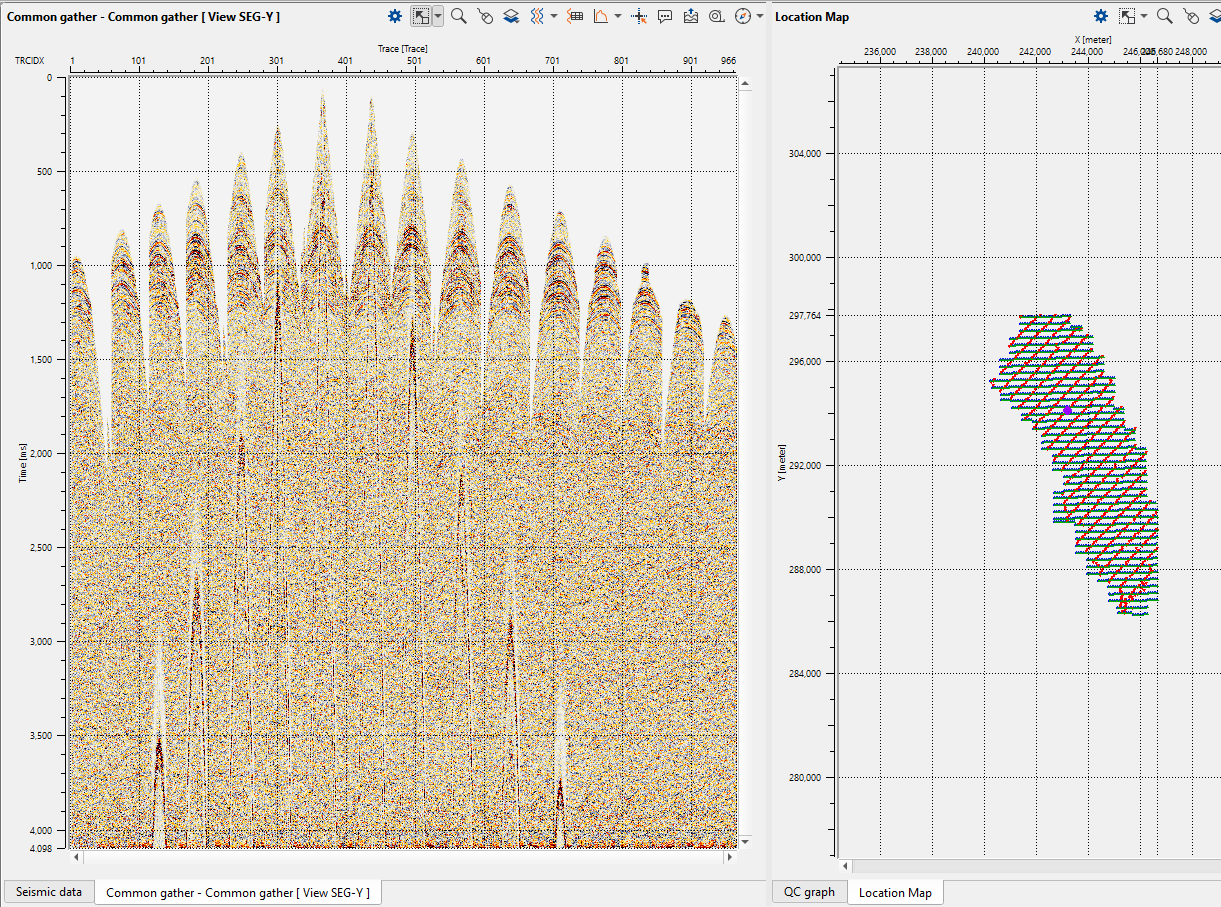Toggle mouse interaction mode in Common gather toolbar

[x=485, y=16]
